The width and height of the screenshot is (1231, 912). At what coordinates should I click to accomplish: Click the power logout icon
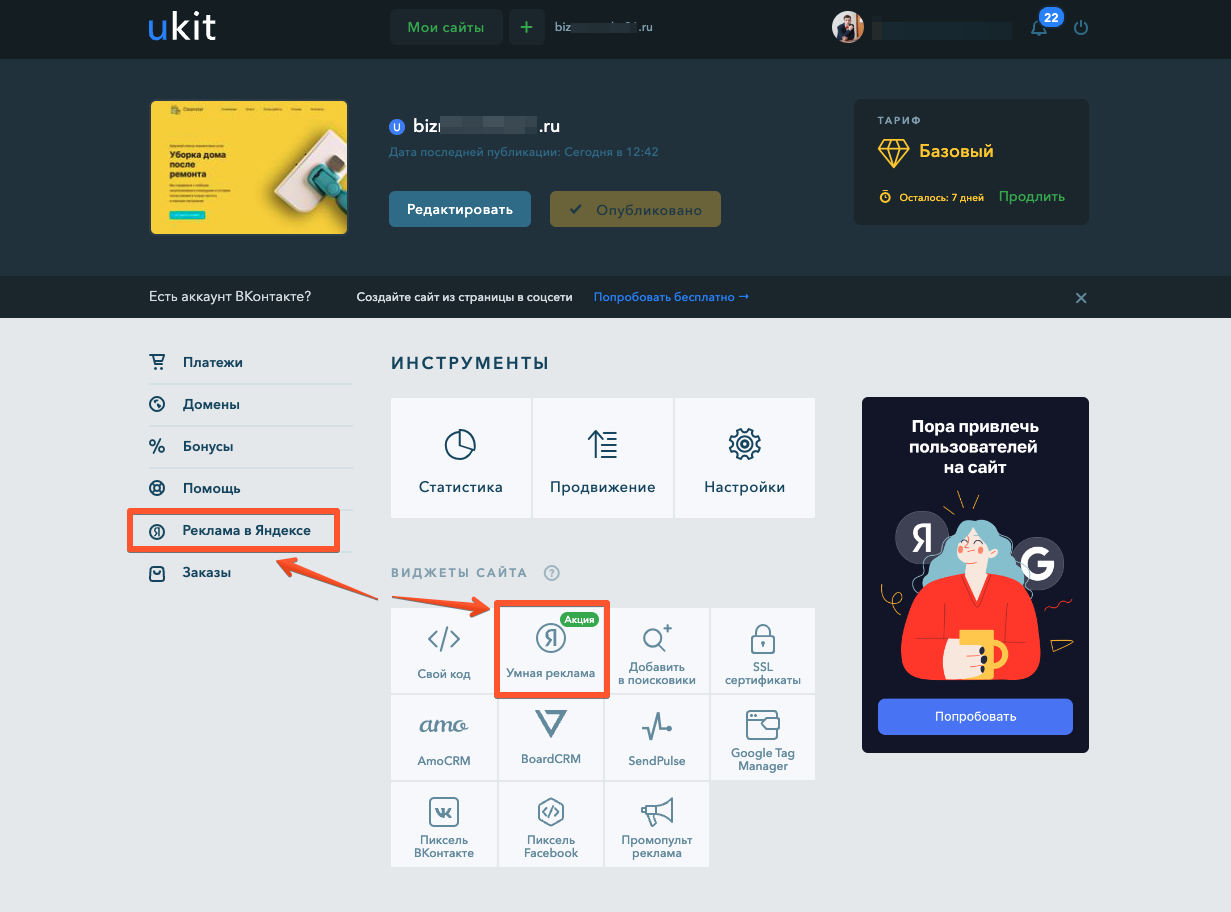click(x=1080, y=28)
